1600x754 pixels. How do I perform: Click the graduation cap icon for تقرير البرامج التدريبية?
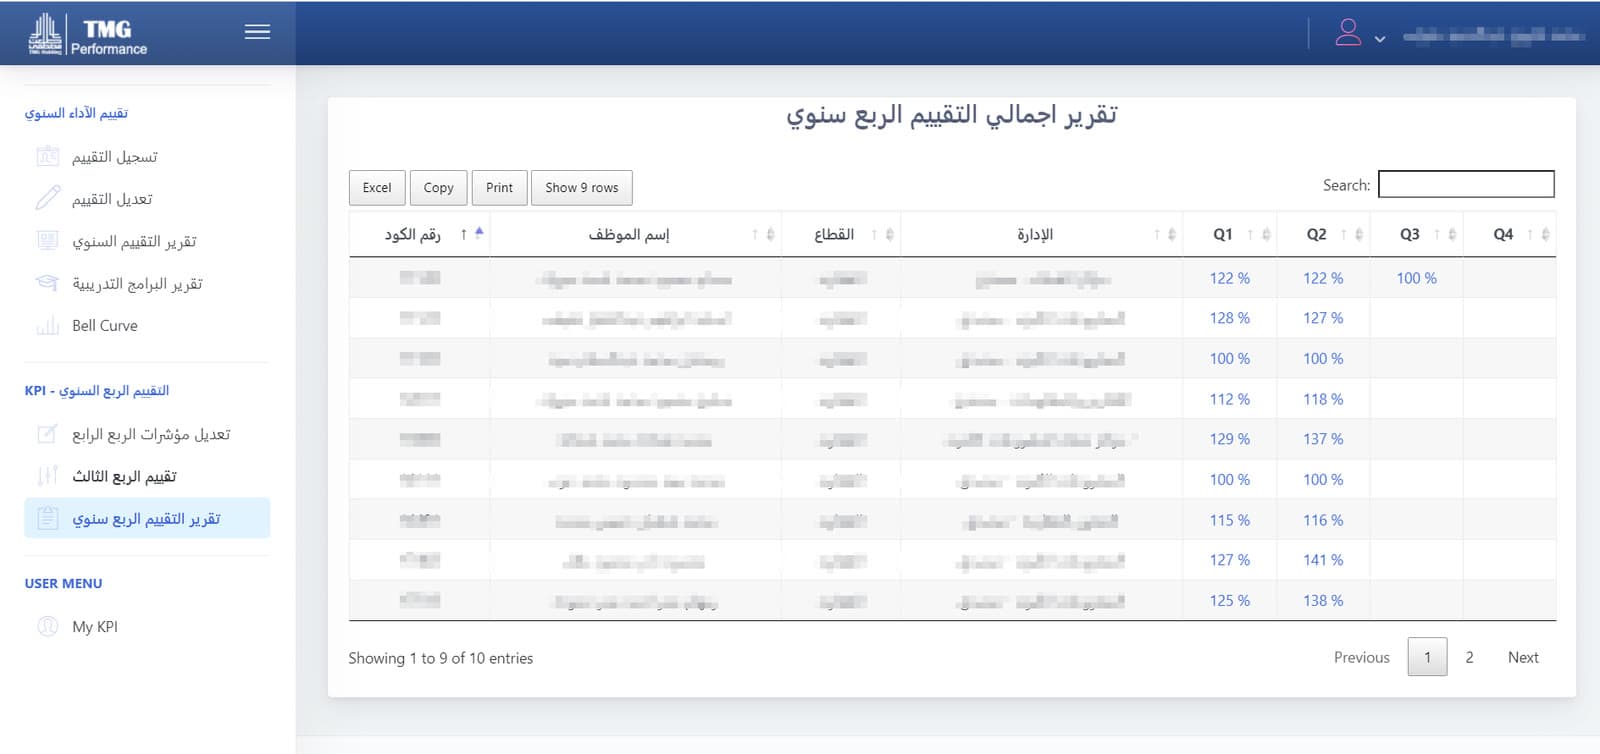click(47, 283)
